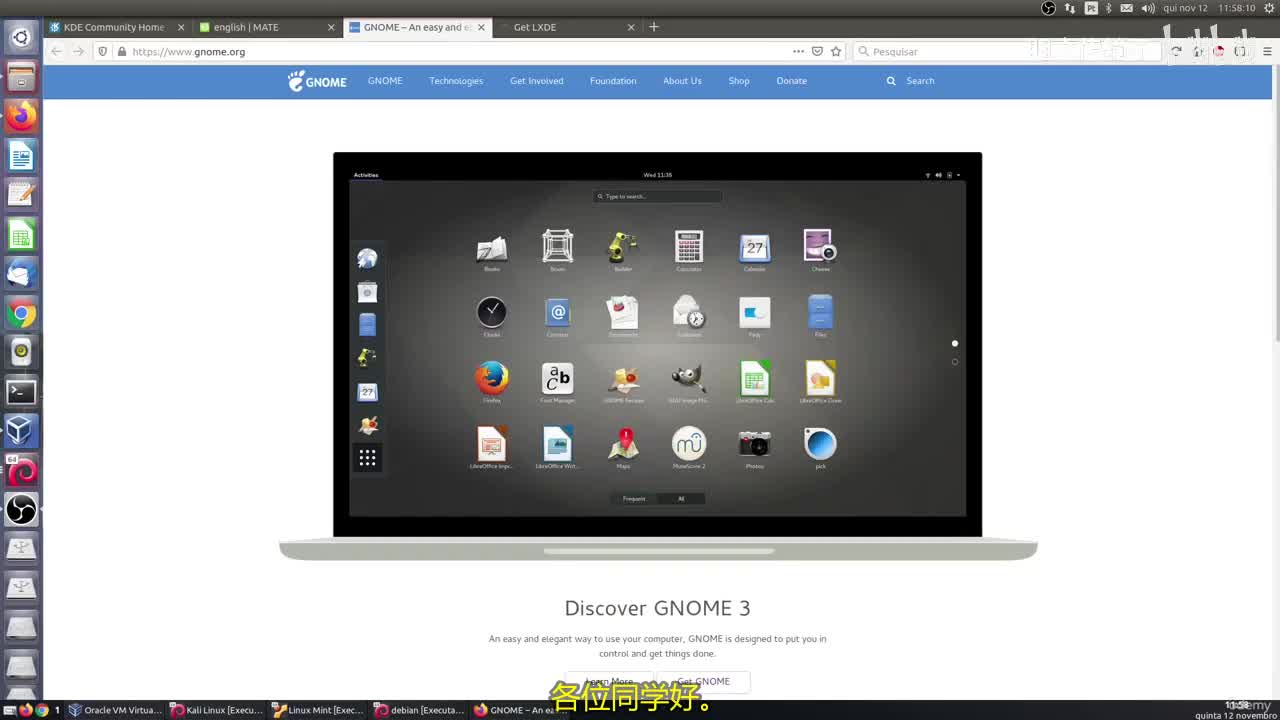The width and height of the screenshot is (1280, 720).
Task: Switch to debian taskbar window
Action: click(421, 710)
